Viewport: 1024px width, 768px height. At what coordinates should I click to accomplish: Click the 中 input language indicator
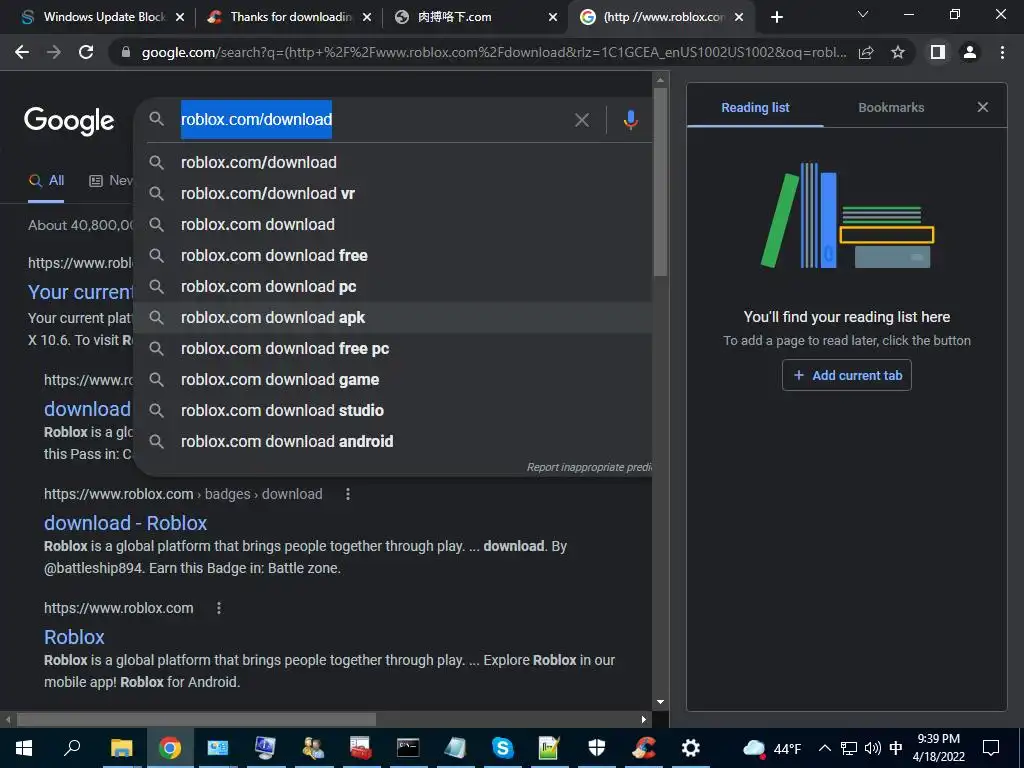tap(895, 749)
